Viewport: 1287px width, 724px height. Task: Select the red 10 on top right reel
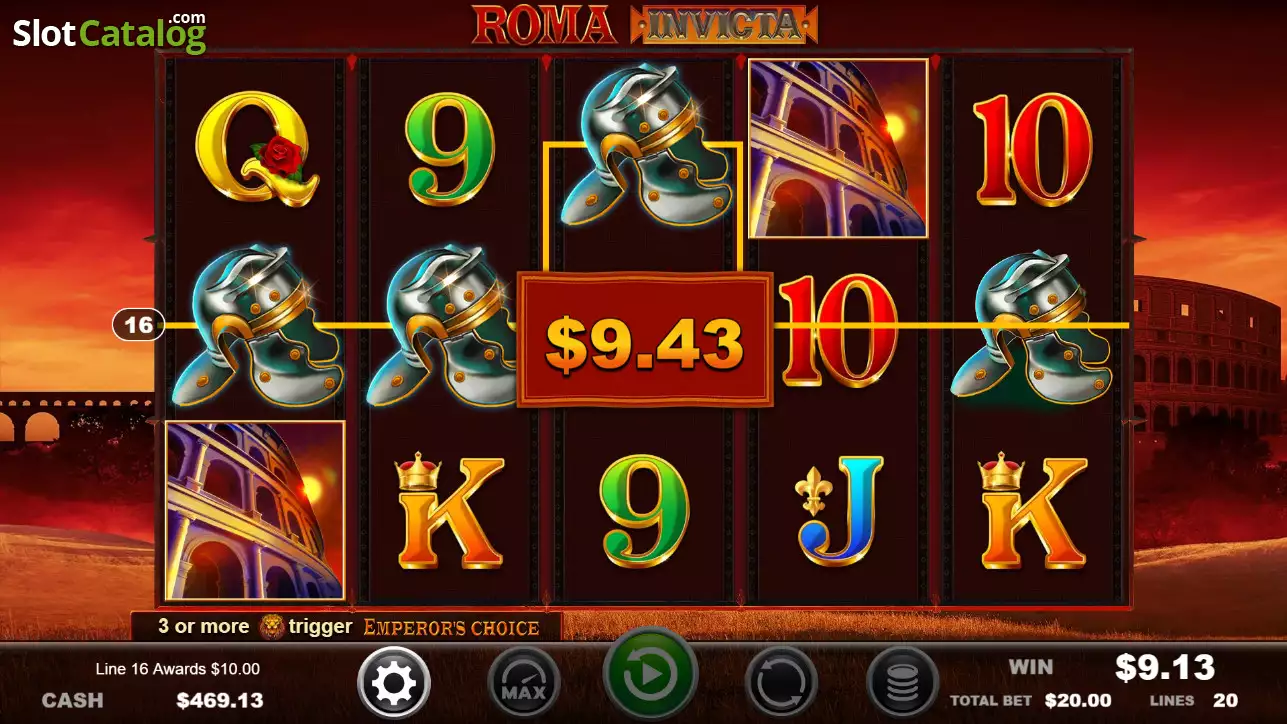[x=1032, y=150]
